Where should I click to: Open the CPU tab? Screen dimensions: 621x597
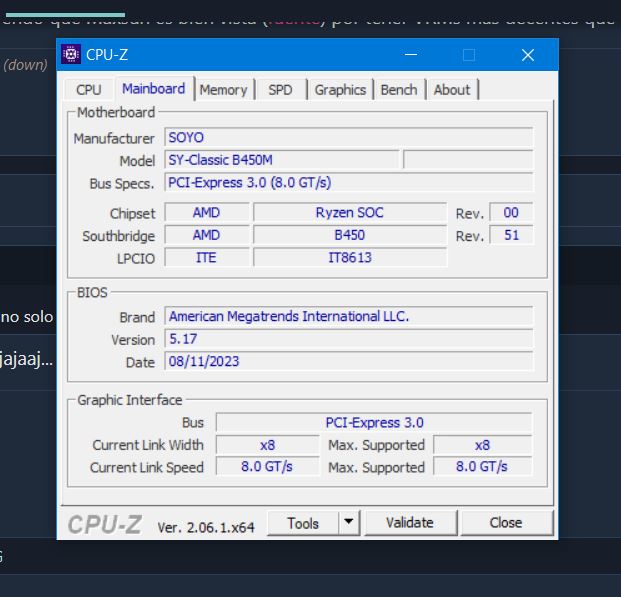click(x=89, y=90)
